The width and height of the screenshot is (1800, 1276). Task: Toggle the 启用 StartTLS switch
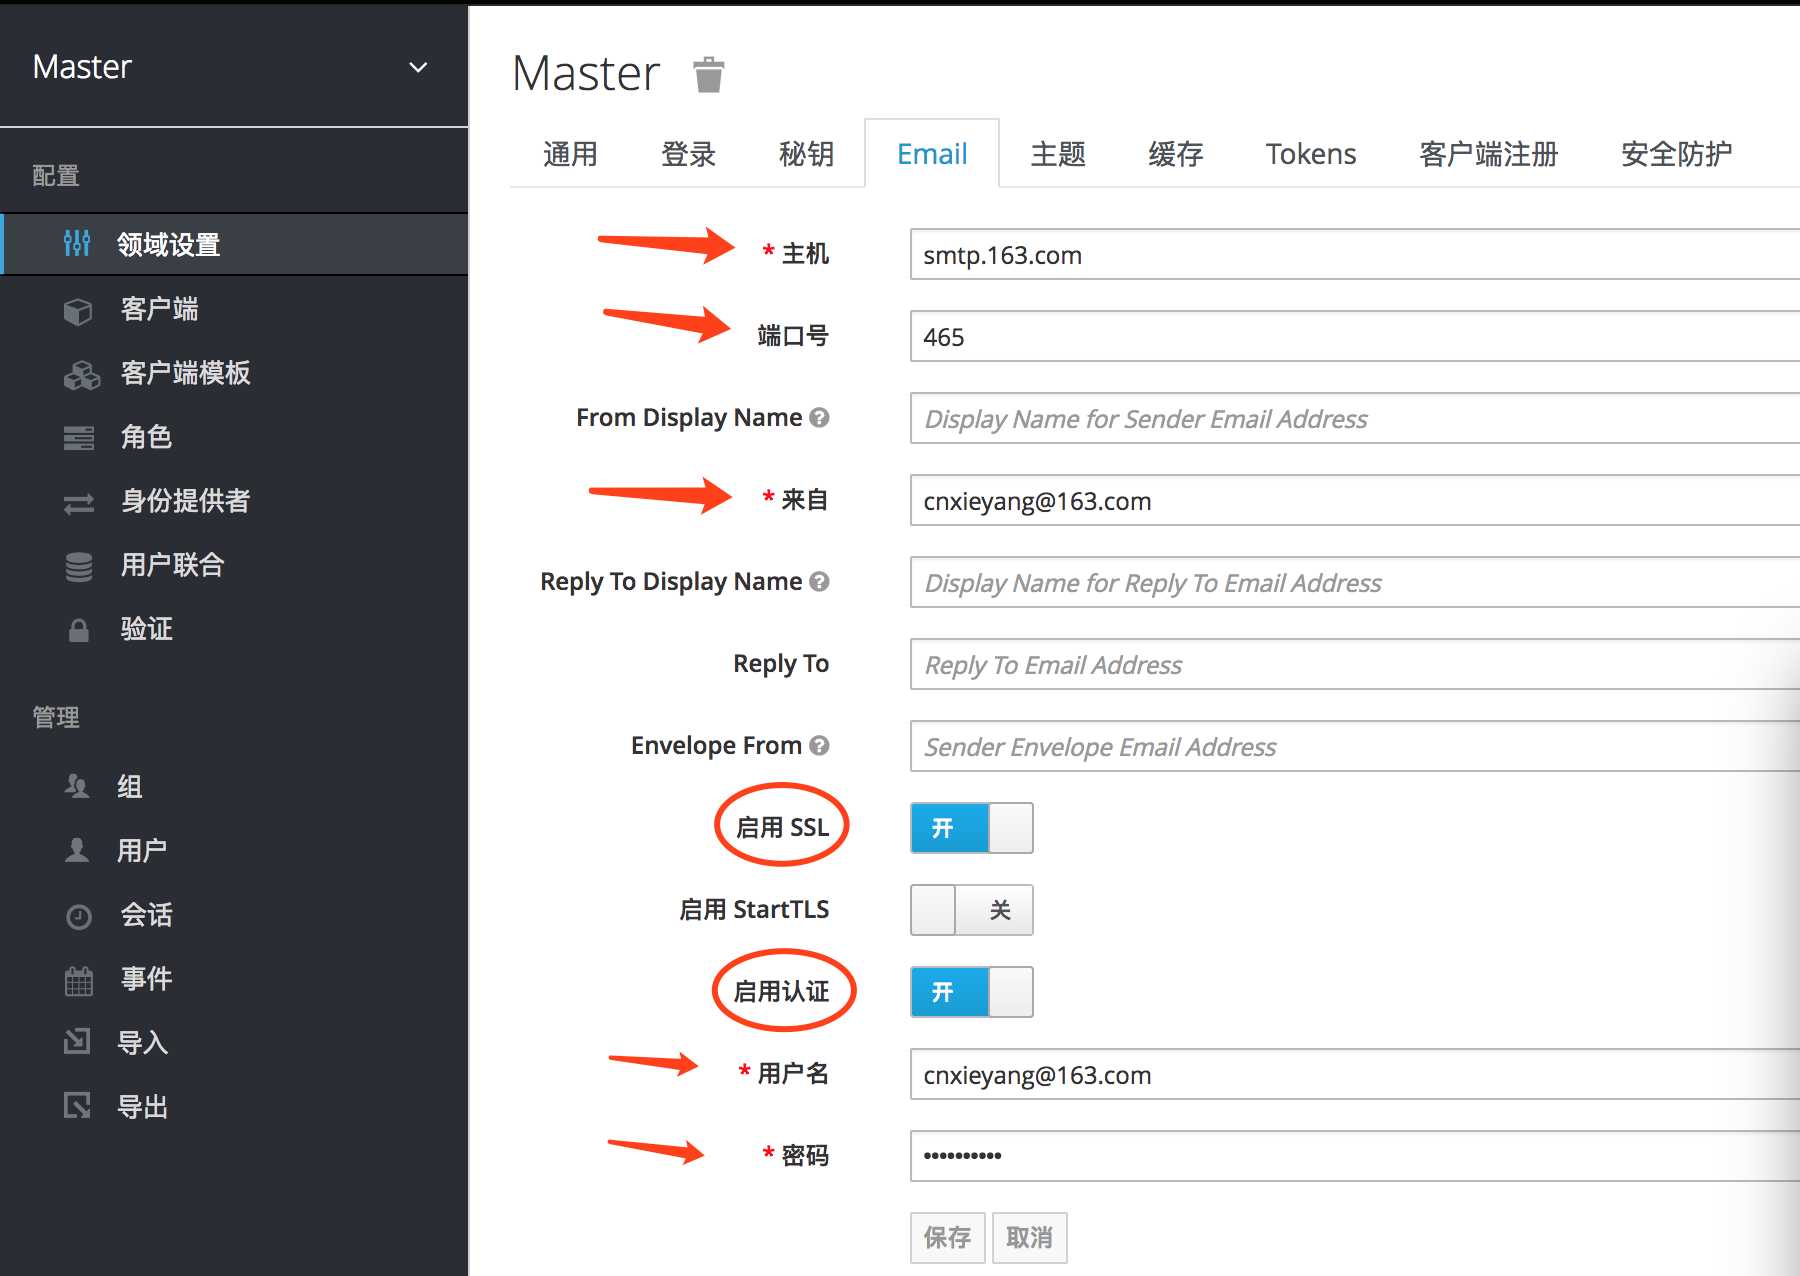971,910
